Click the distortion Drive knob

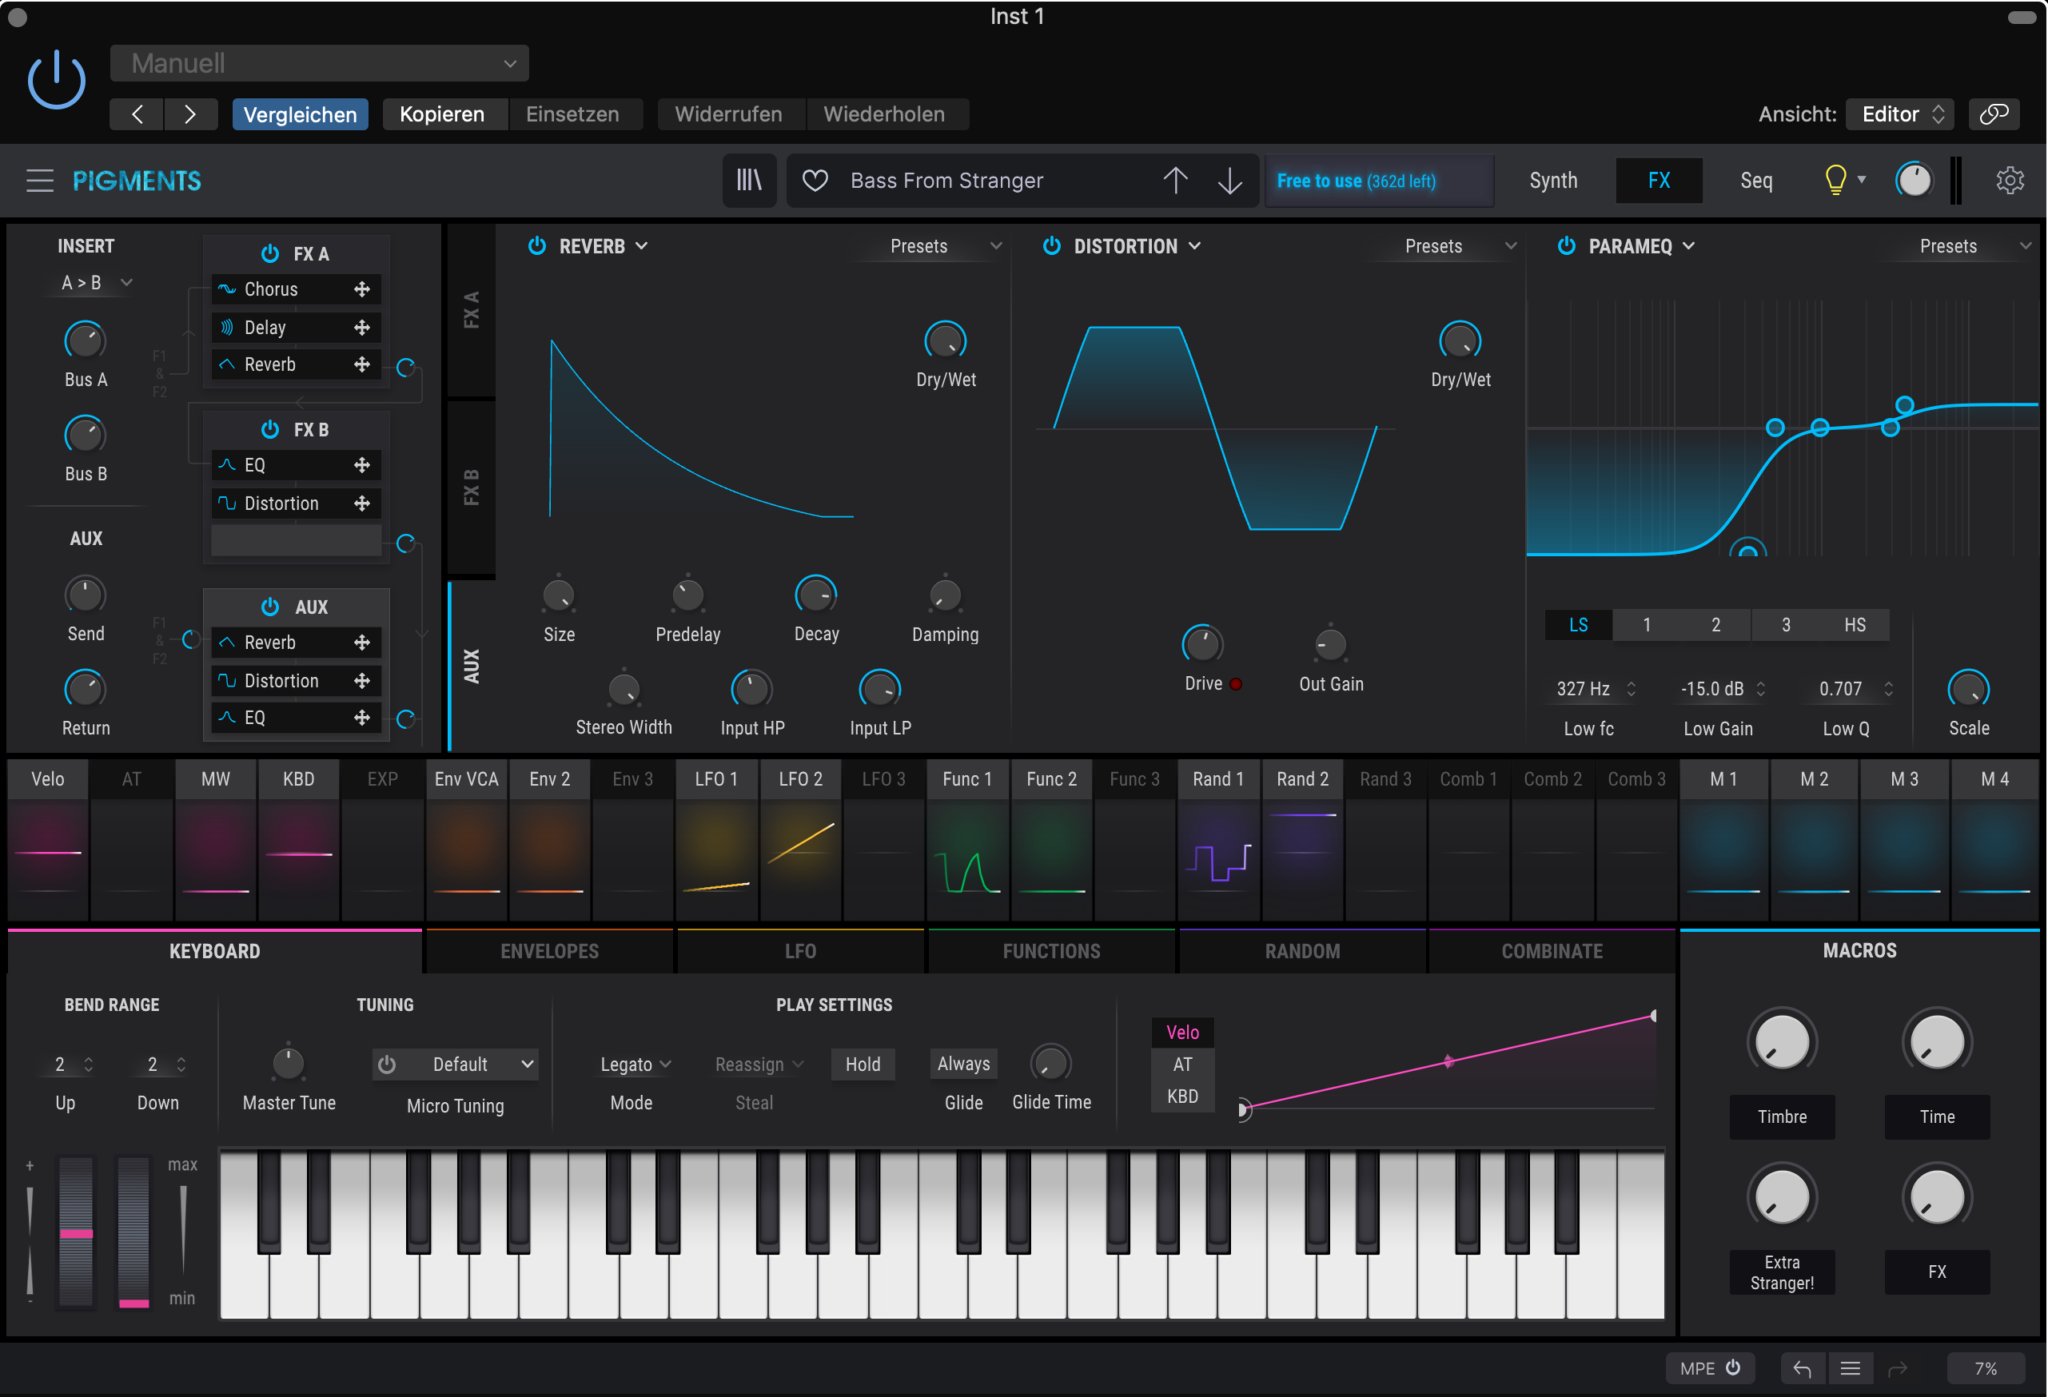point(1203,644)
